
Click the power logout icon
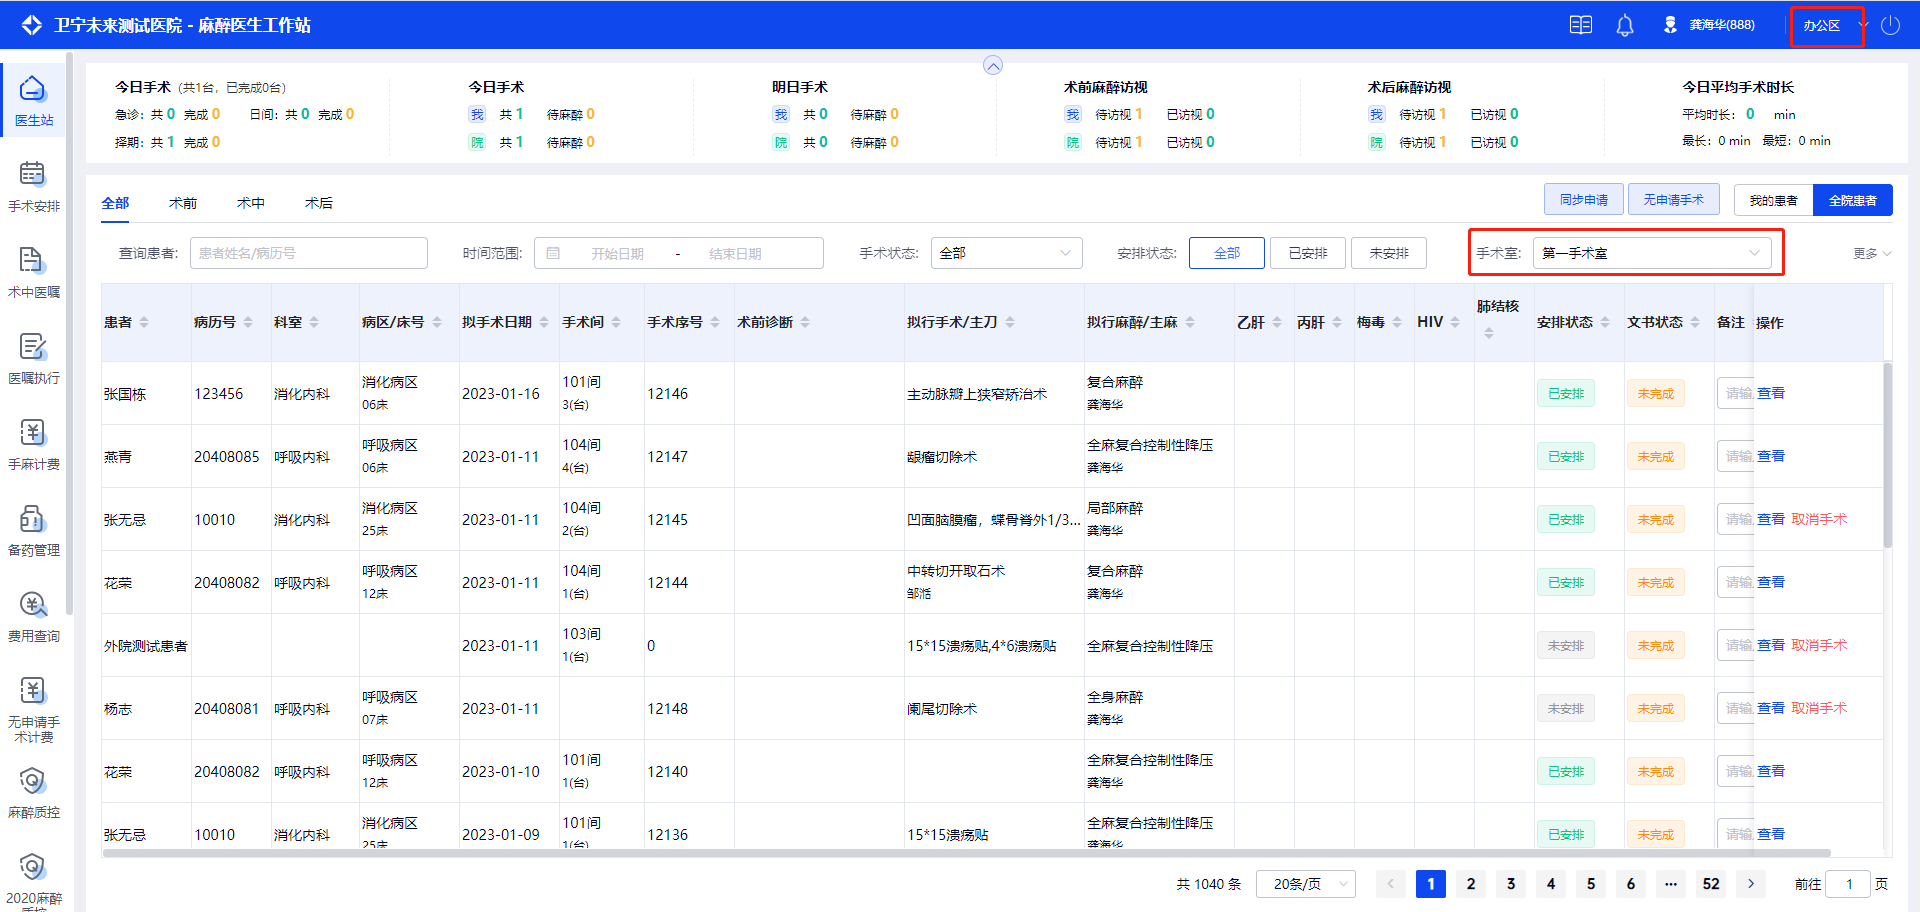pyautogui.click(x=1890, y=26)
